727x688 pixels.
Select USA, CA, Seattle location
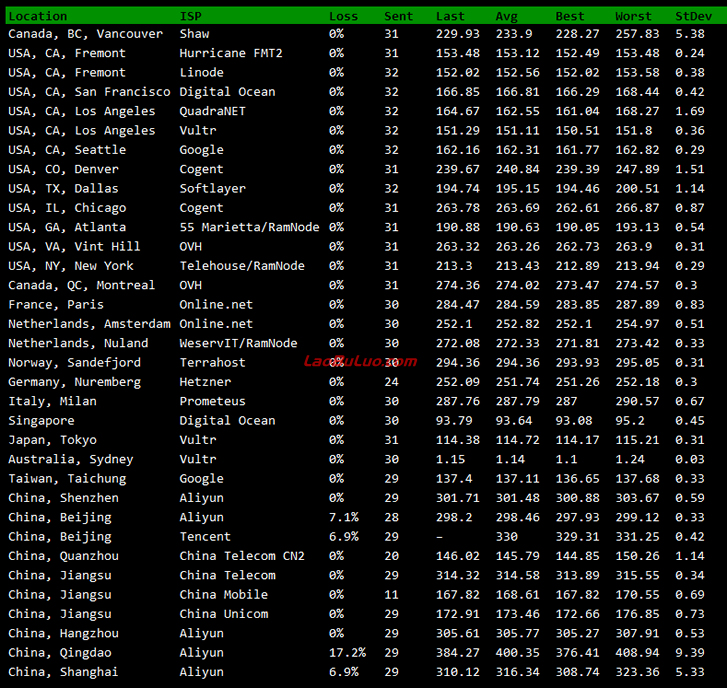coord(67,150)
